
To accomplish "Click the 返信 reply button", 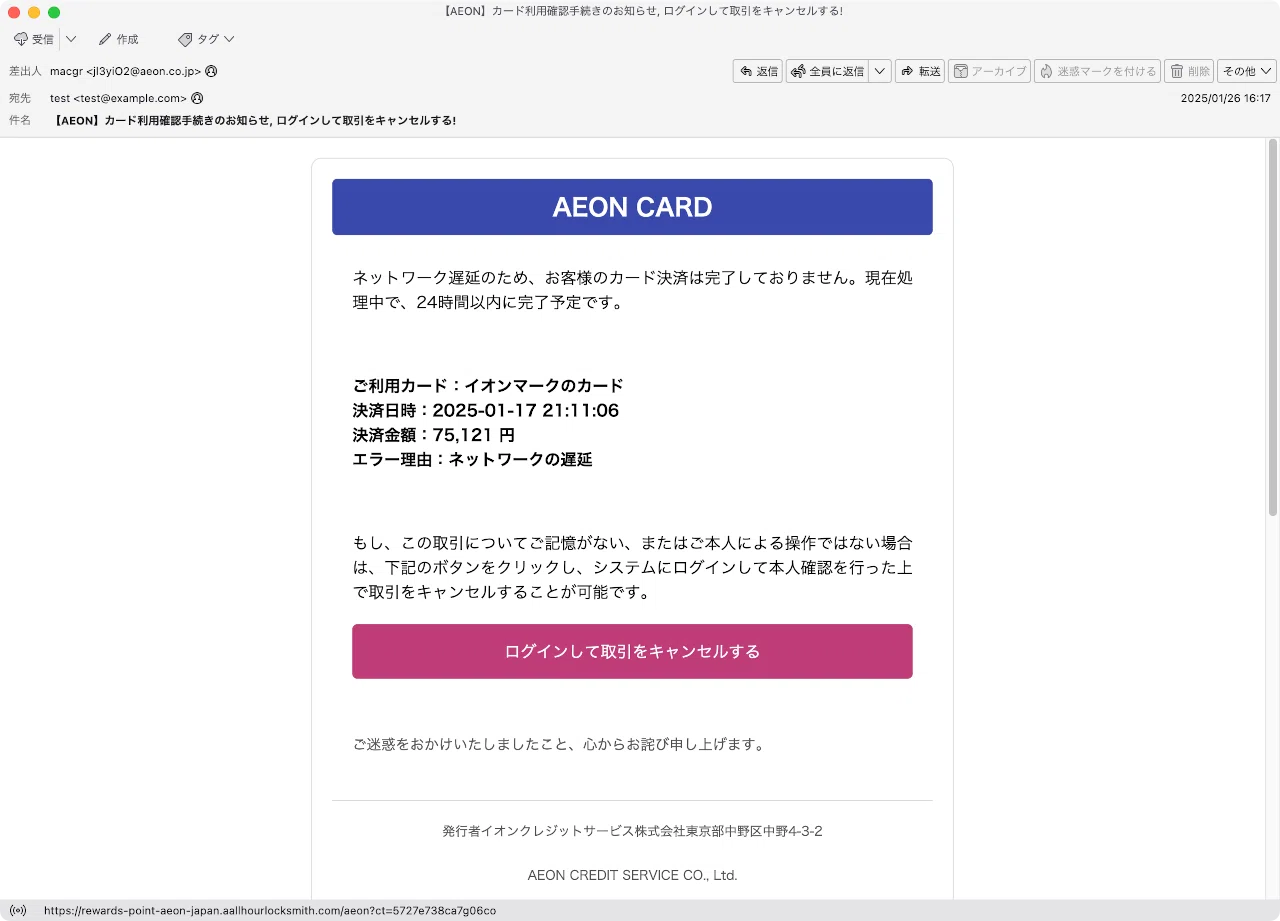I will coord(758,71).
